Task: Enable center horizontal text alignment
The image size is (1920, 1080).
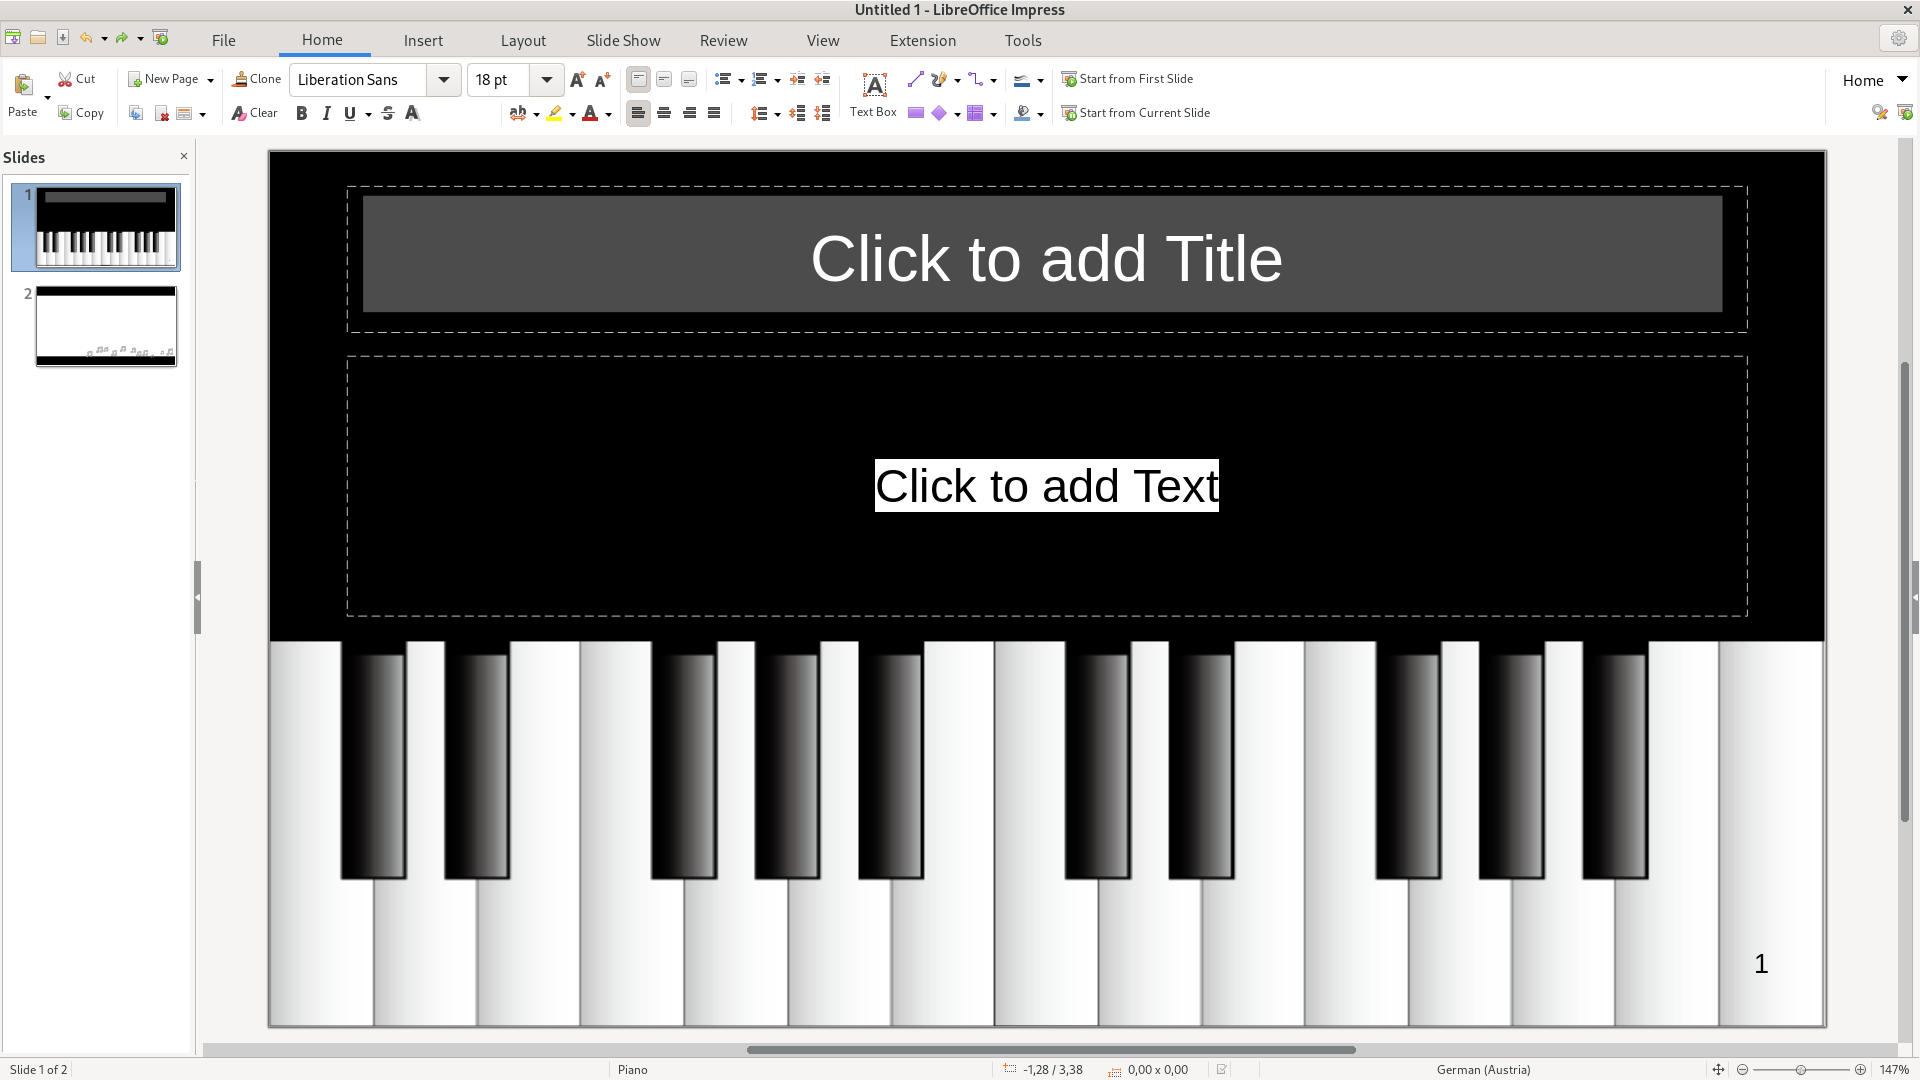Action: click(x=664, y=114)
